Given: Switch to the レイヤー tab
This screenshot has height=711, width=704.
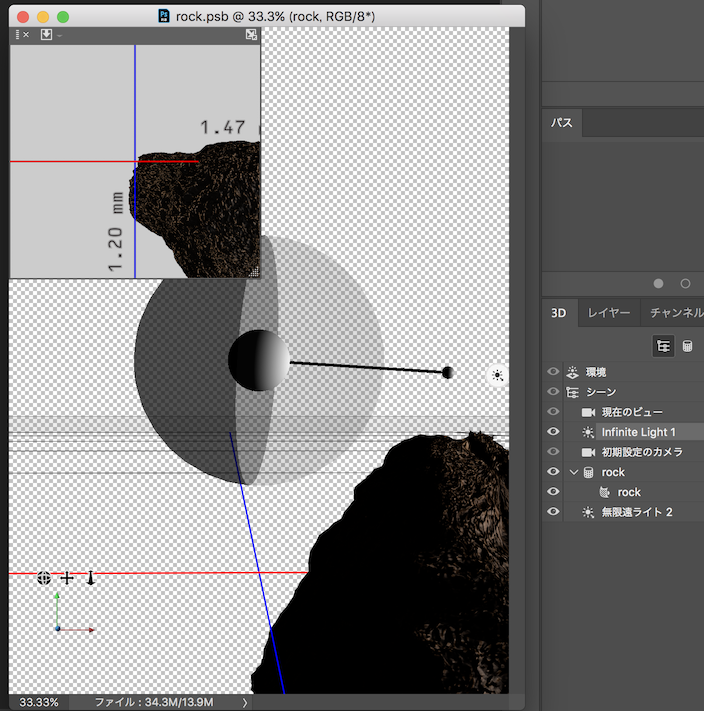Looking at the screenshot, I should point(608,313).
